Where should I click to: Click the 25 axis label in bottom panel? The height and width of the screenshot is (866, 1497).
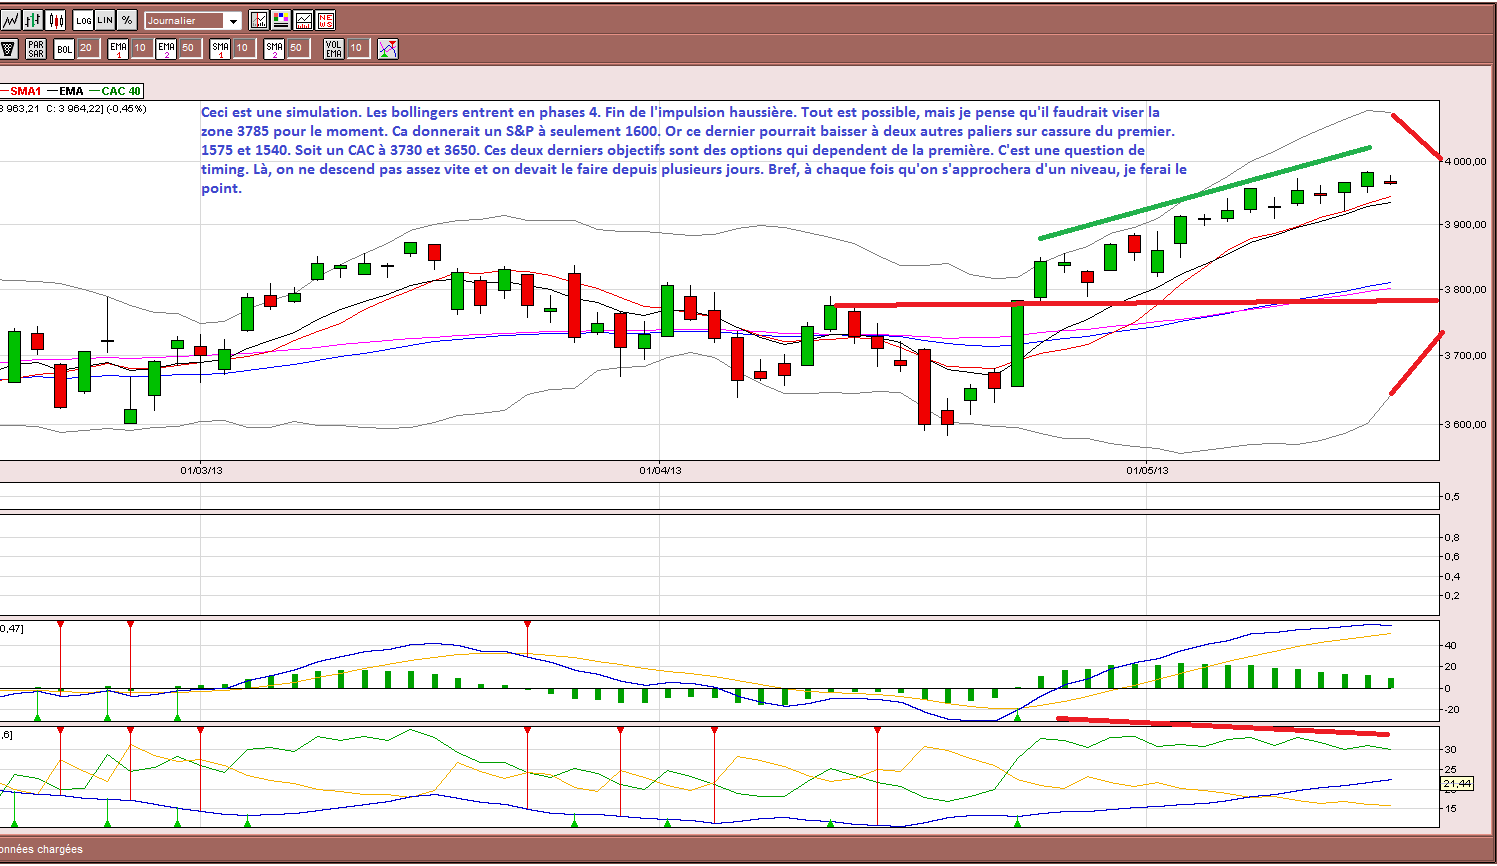point(1451,771)
